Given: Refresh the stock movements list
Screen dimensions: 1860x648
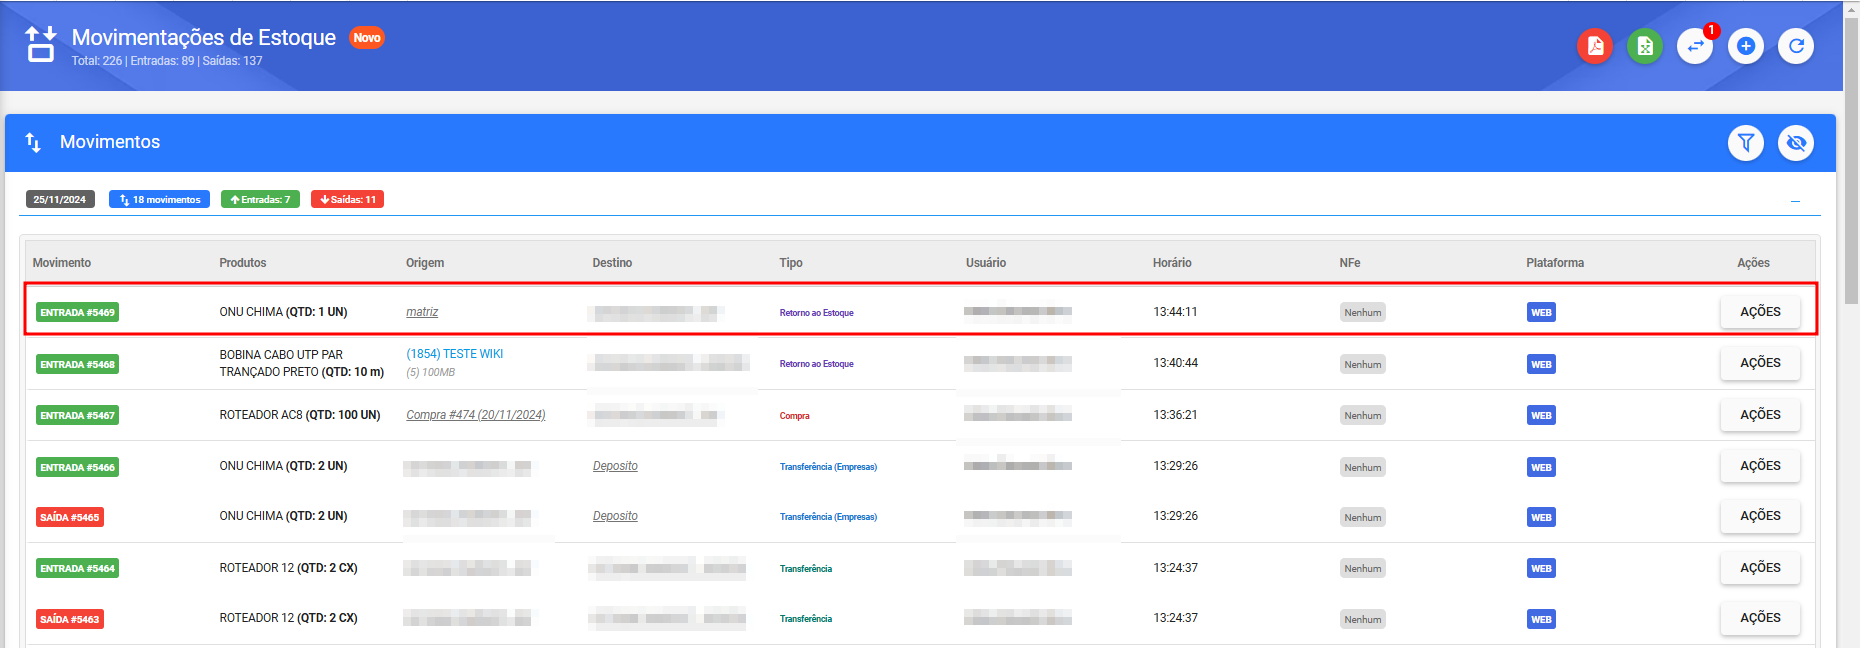Looking at the screenshot, I should pyautogui.click(x=1795, y=46).
